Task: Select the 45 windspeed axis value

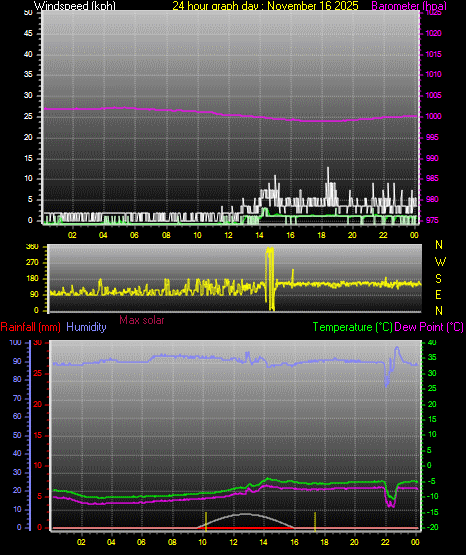Action: [x=28, y=33]
